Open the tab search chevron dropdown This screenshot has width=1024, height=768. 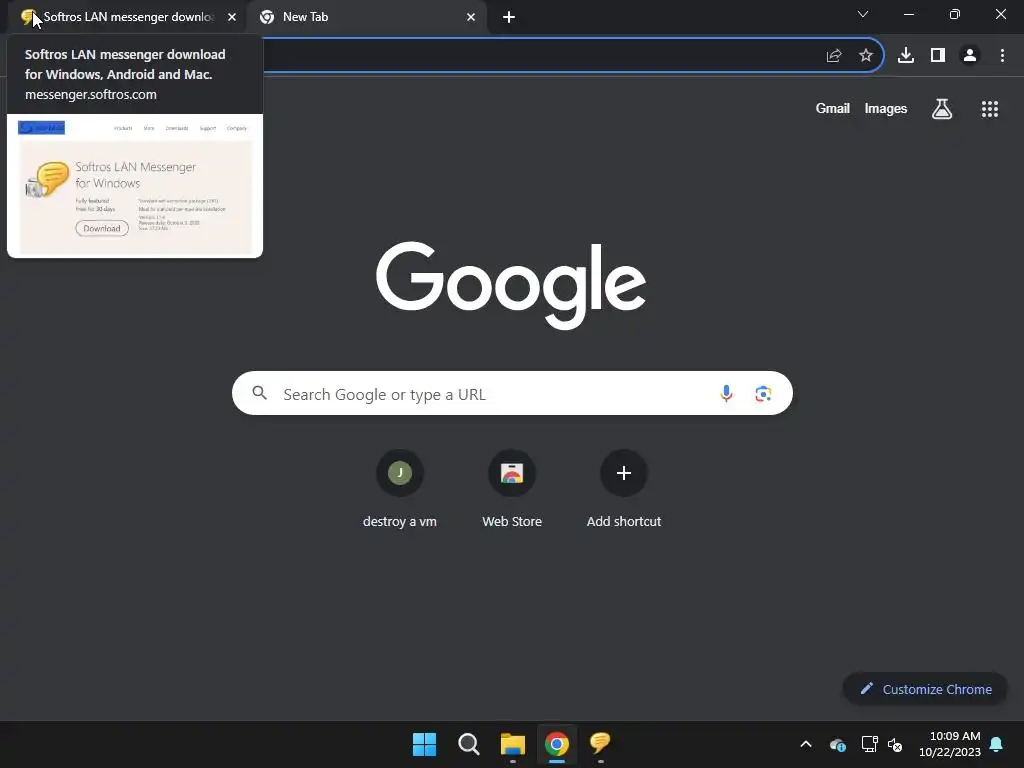point(863,14)
